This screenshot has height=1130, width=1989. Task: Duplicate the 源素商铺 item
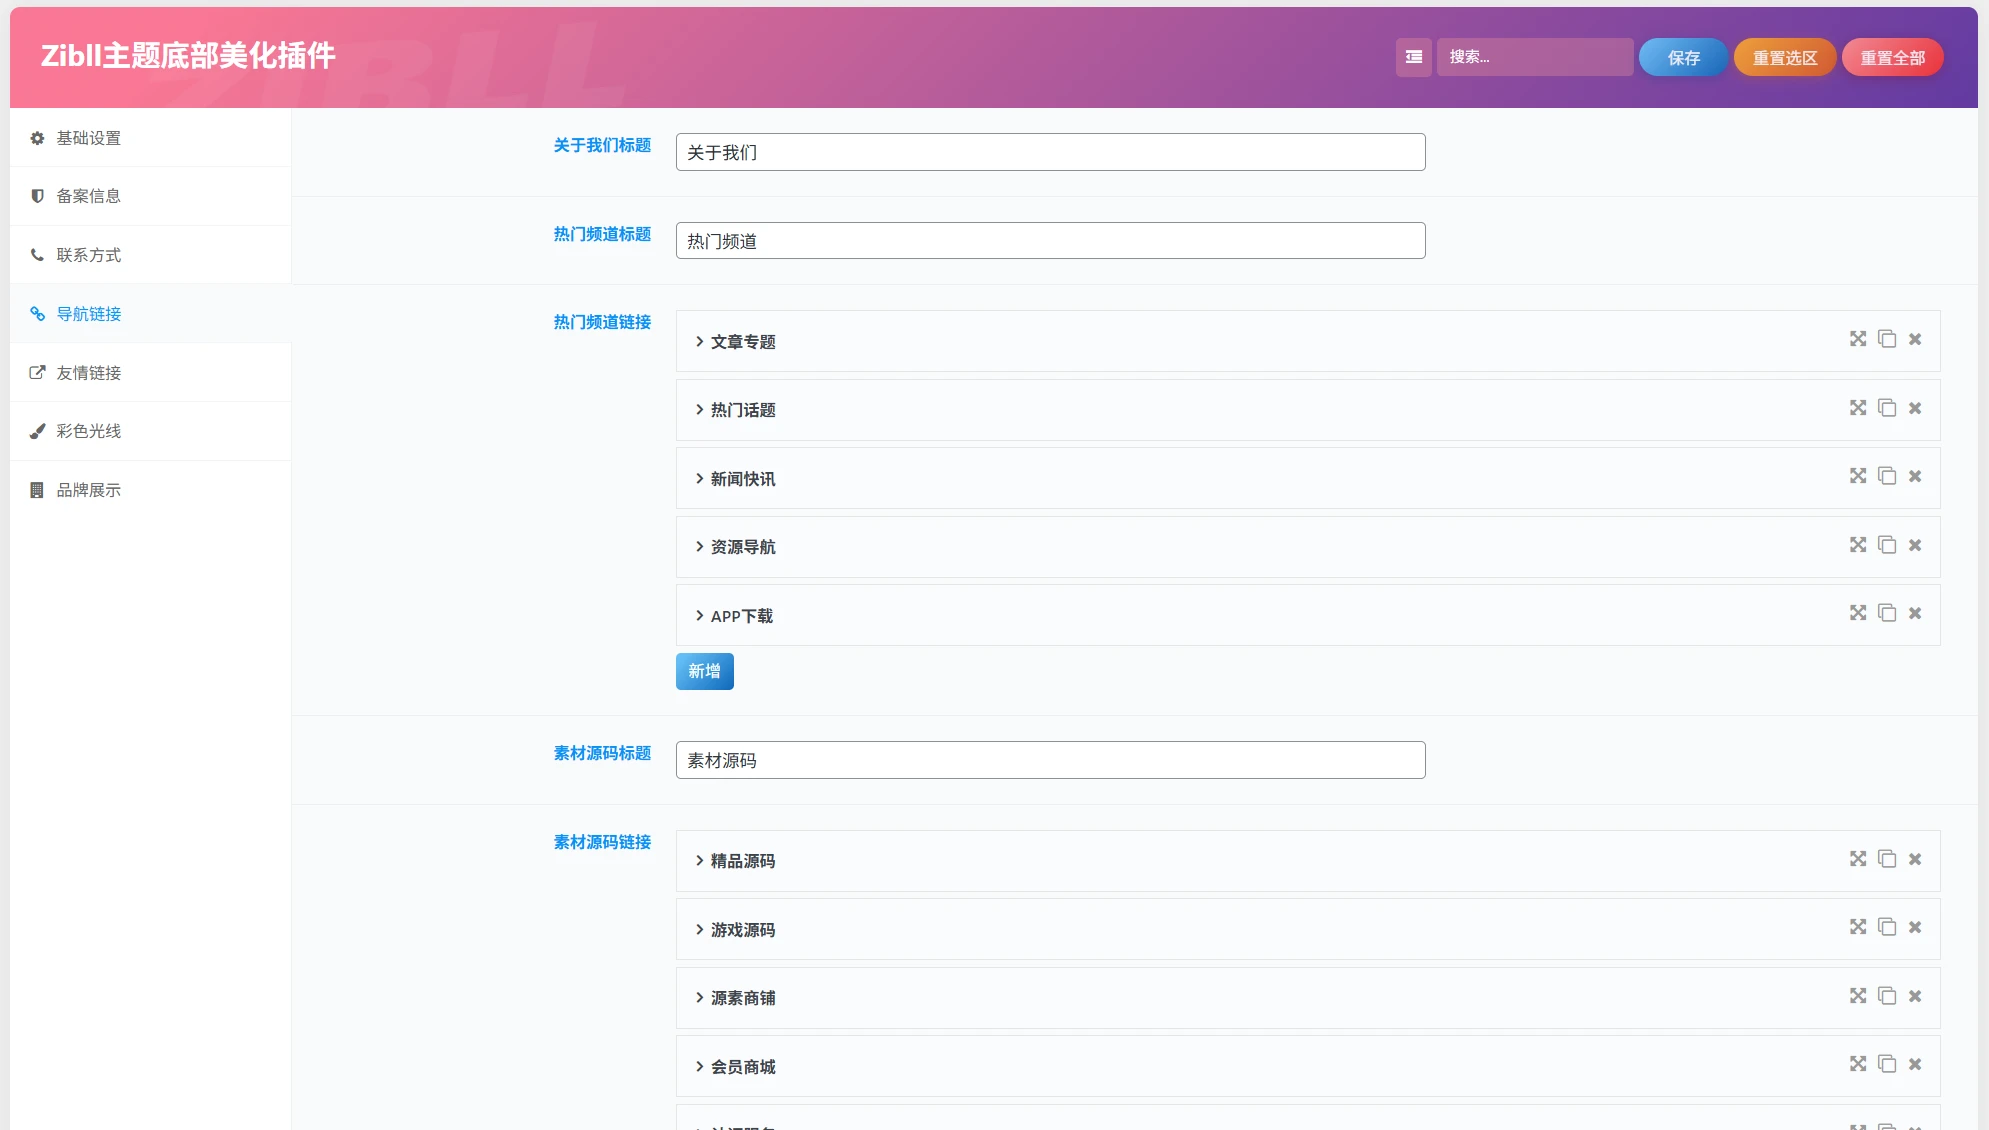tap(1886, 996)
